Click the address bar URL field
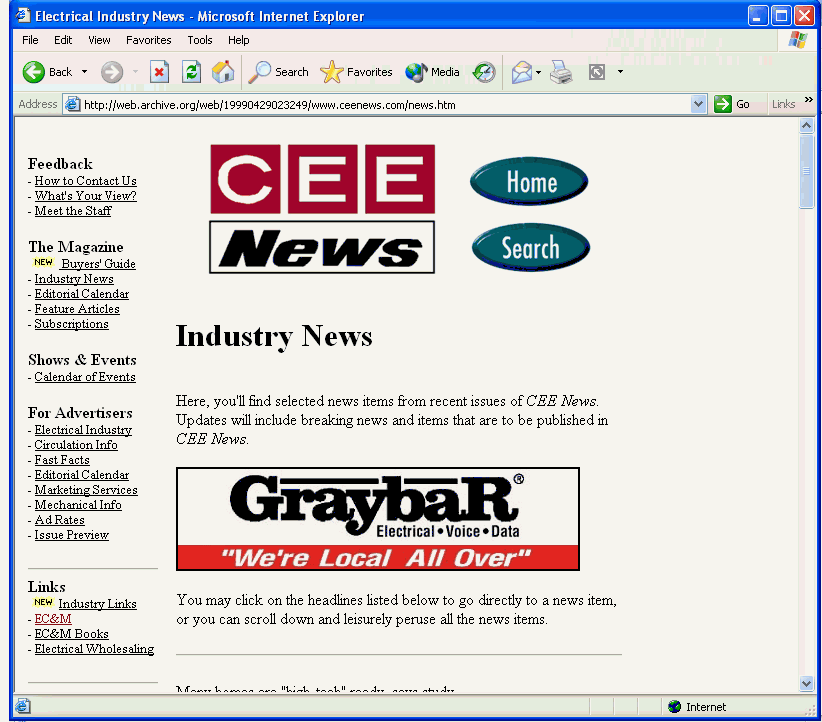822x722 pixels. coord(386,104)
